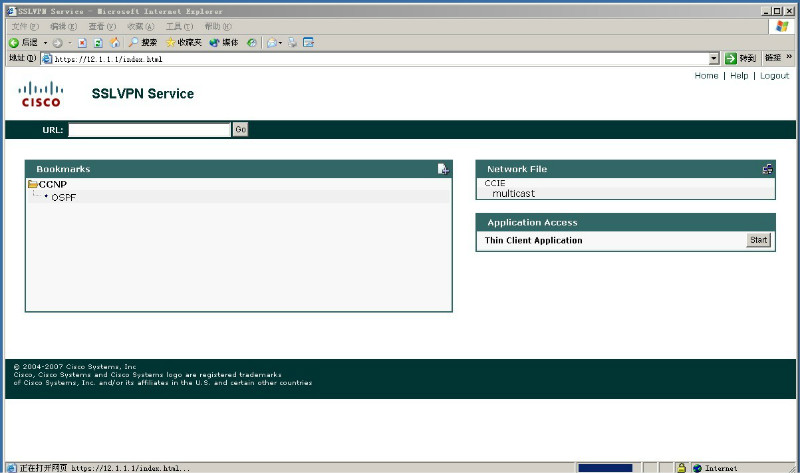800x473 pixels.
Task: Click the Windows logo throbber icon
Action: [782, 27]
